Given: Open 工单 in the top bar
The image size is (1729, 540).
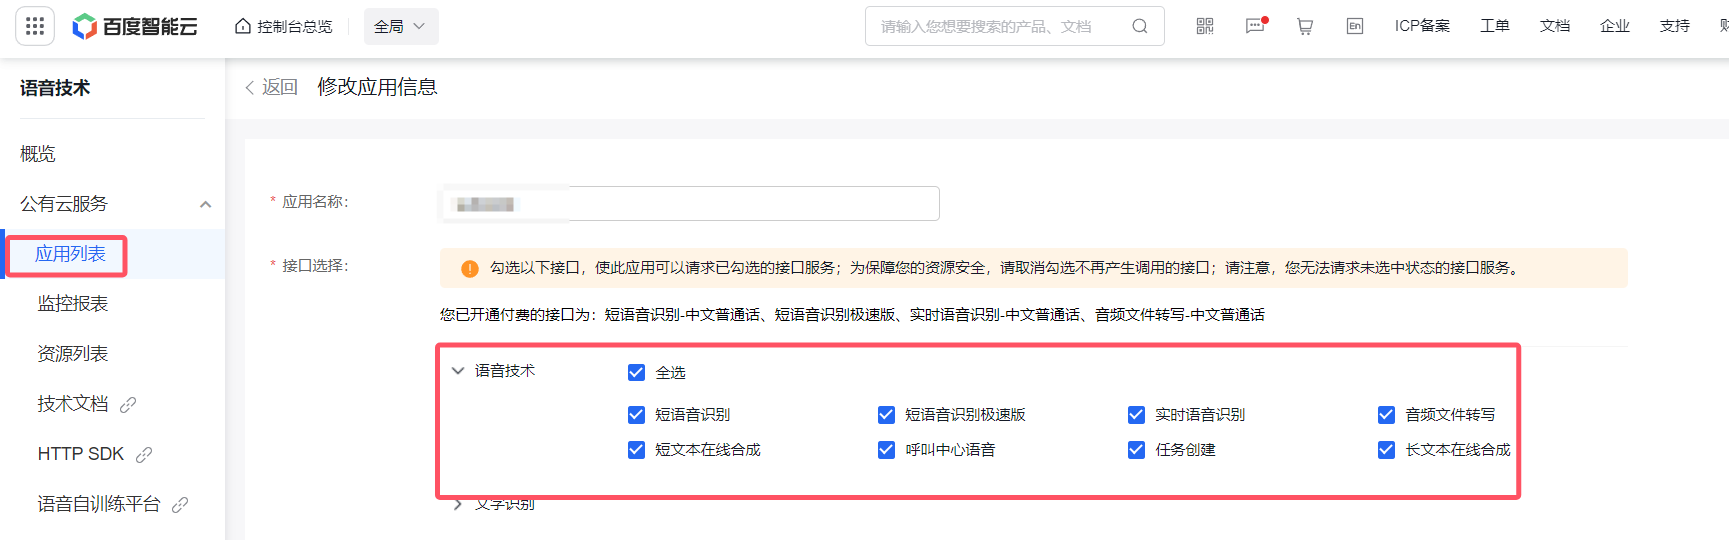Looking at the screenshot, I should pos(1495,26).
